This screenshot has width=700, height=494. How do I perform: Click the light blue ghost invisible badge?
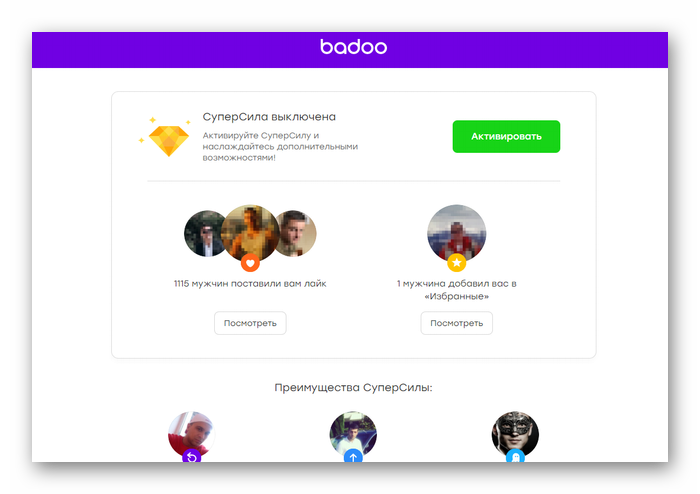tap(515, 456)
